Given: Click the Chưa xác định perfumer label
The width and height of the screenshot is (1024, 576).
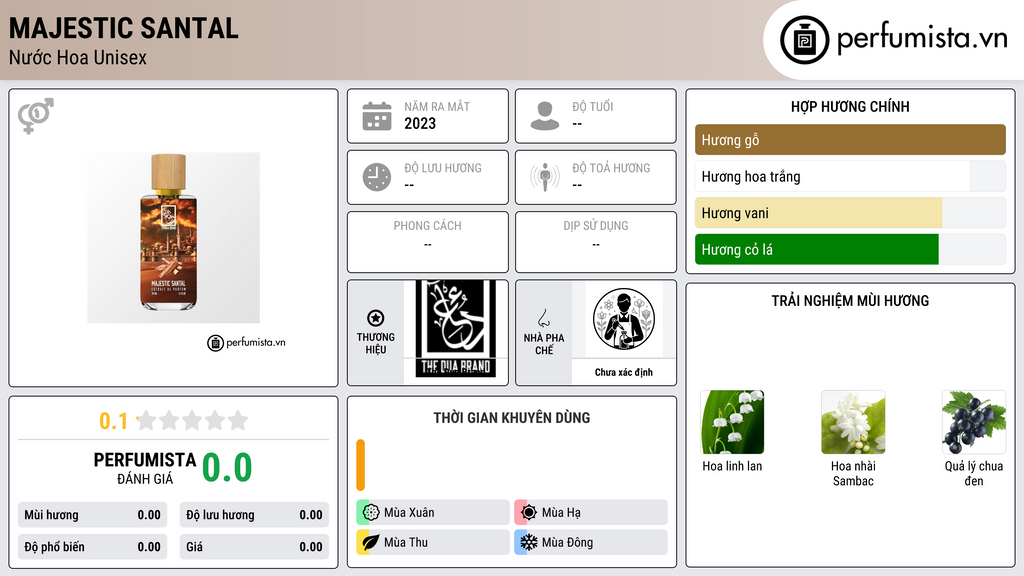Looking at the screenshot, I should pos(624,372).
